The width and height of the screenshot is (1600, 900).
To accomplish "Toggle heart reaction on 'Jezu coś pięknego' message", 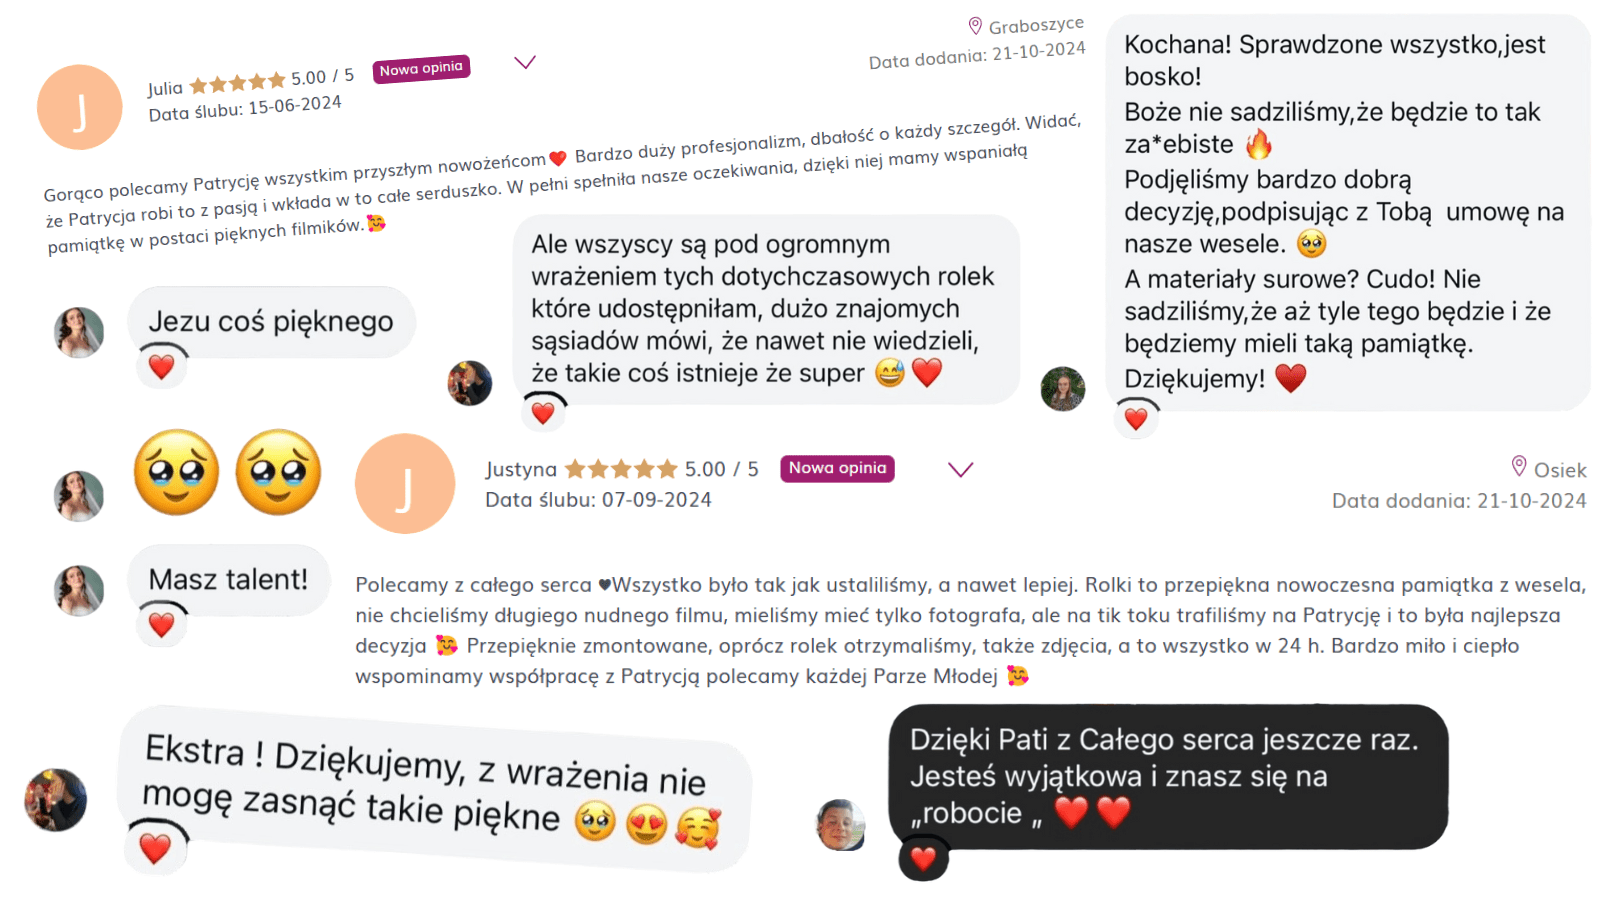I will [x=161, y=367].
